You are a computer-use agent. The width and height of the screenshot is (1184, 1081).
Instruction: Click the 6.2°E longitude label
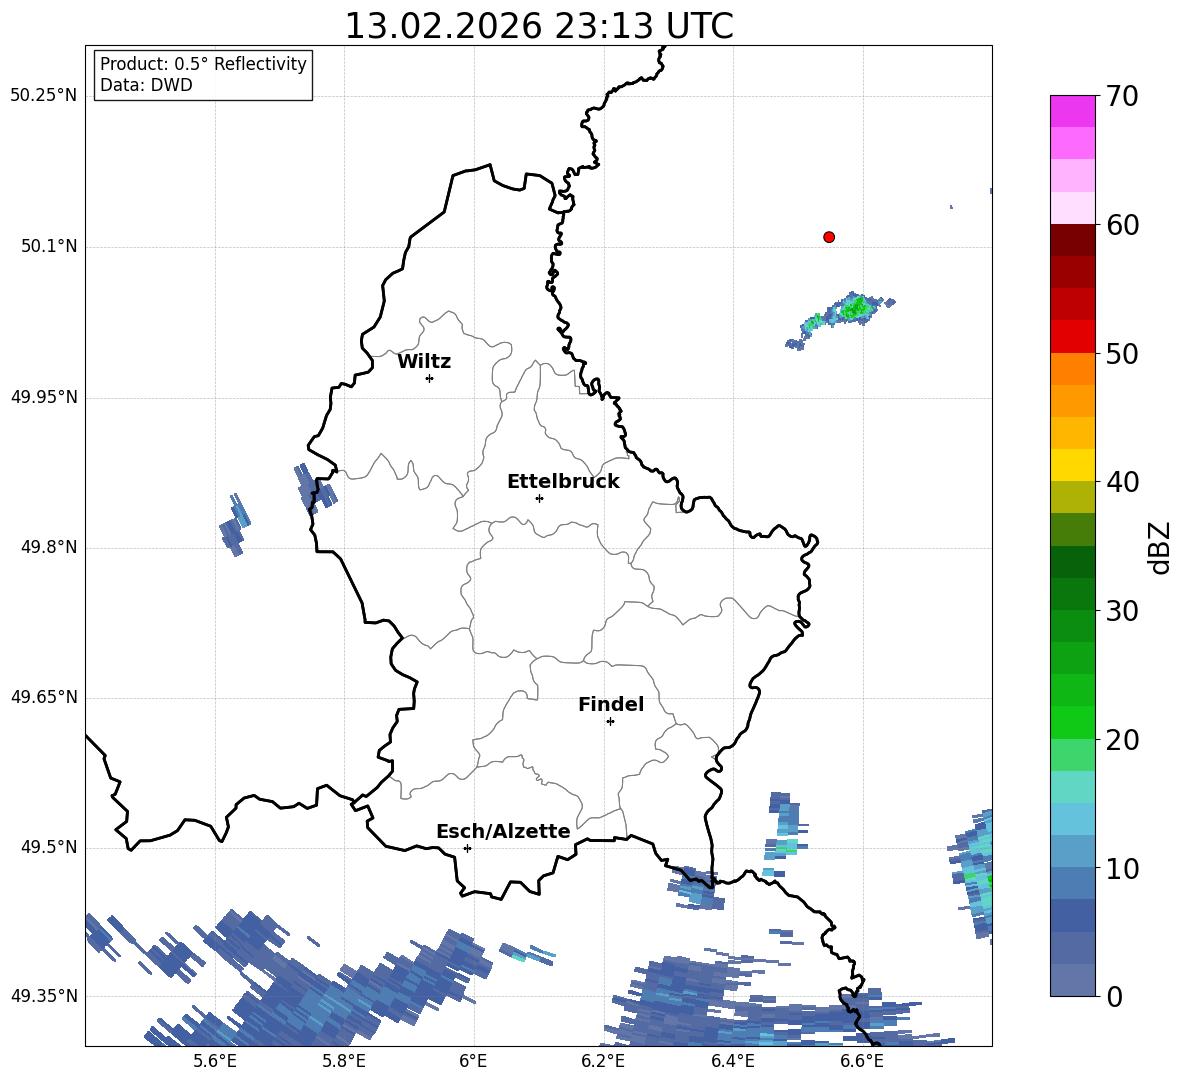[x=603, y=1061]
